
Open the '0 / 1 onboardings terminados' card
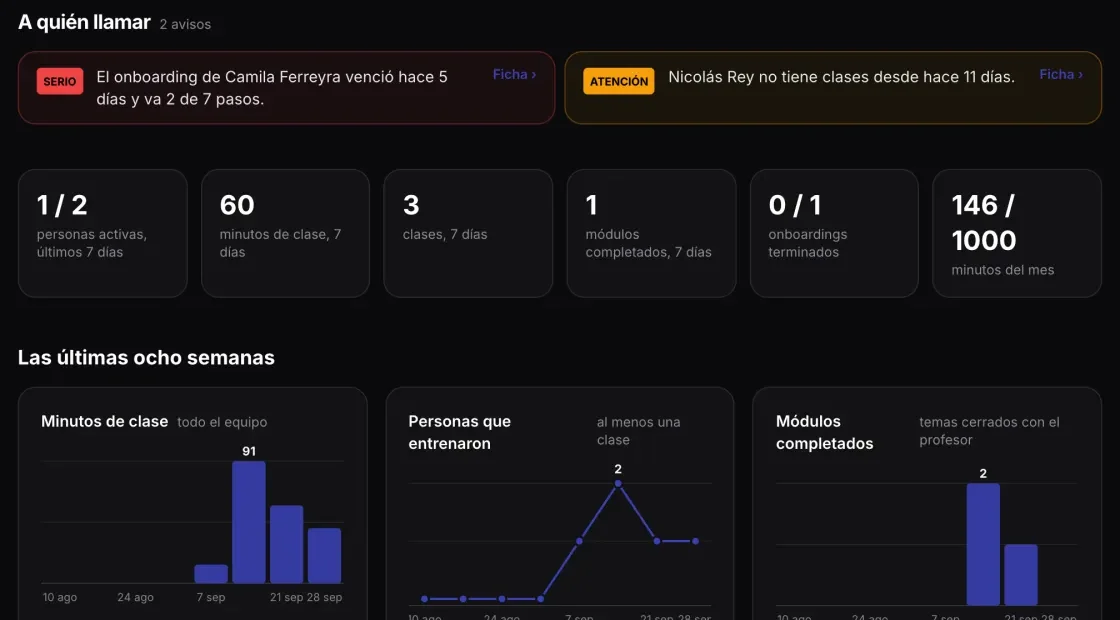pos(834,233)
